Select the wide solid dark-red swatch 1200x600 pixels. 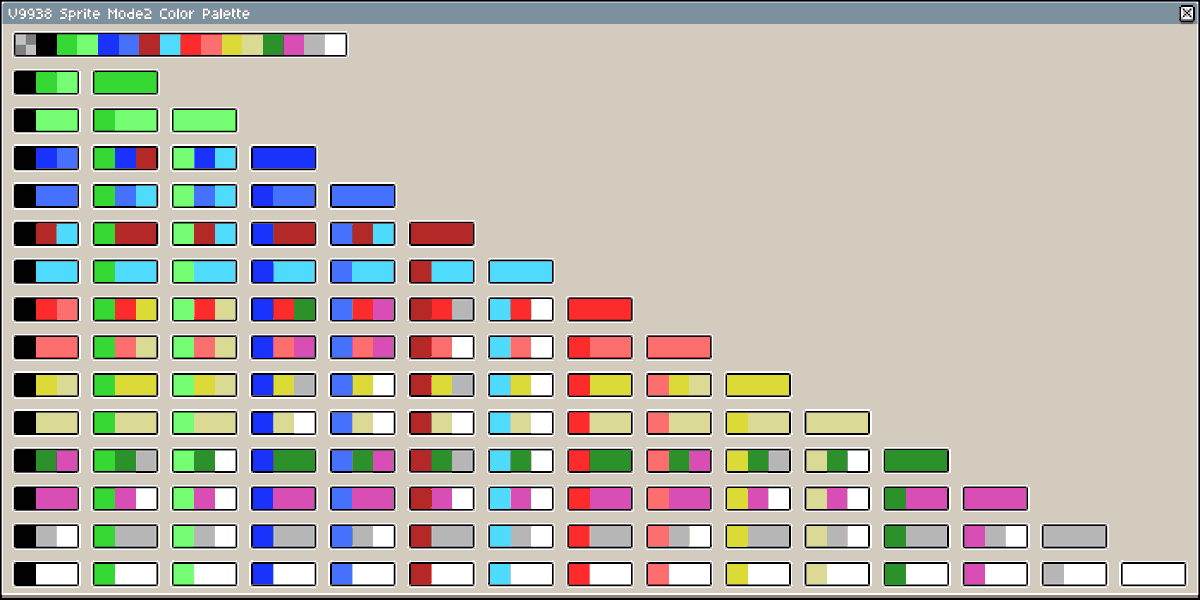(441, 234)
